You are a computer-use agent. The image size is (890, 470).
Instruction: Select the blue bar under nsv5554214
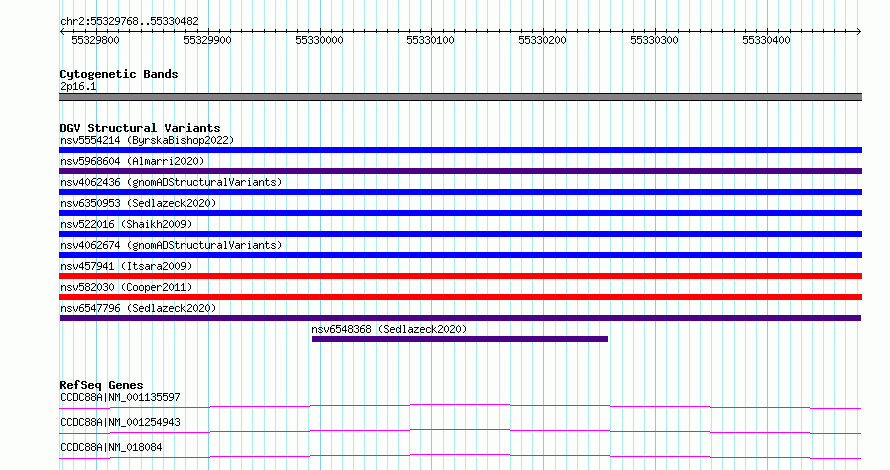coord(460,150)
